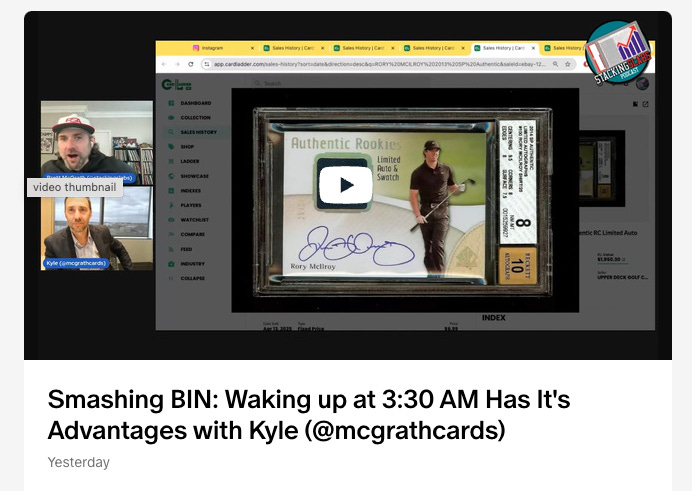Image resolution: width=692 pixels, height=491 pixels.
Task: Click 'DASHBOARD' in the Card Ladder sidebar
Action: [196, 103]
